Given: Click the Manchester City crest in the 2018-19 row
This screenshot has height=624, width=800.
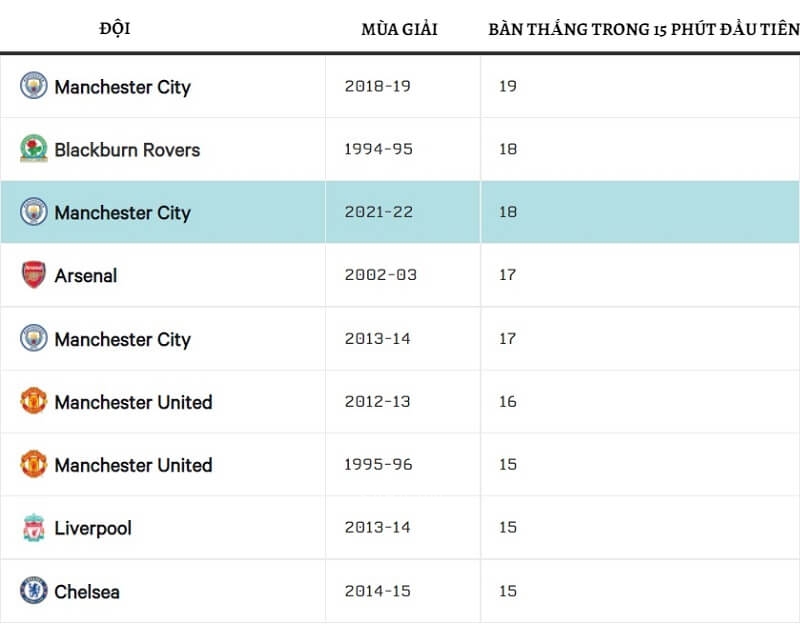Looking at the screenshot, I should [34, 86].
